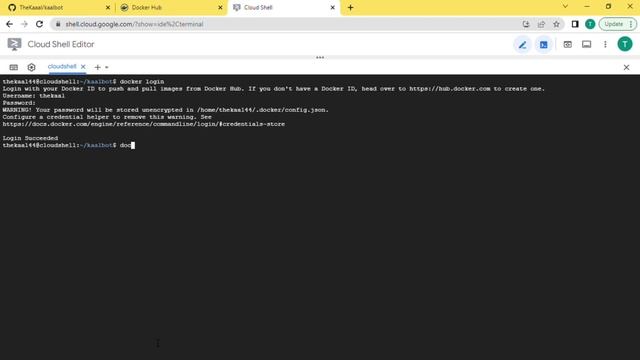The image size is (640, 360).
Task: Toggle the browser side panel
Action: (x=575, y=24)
